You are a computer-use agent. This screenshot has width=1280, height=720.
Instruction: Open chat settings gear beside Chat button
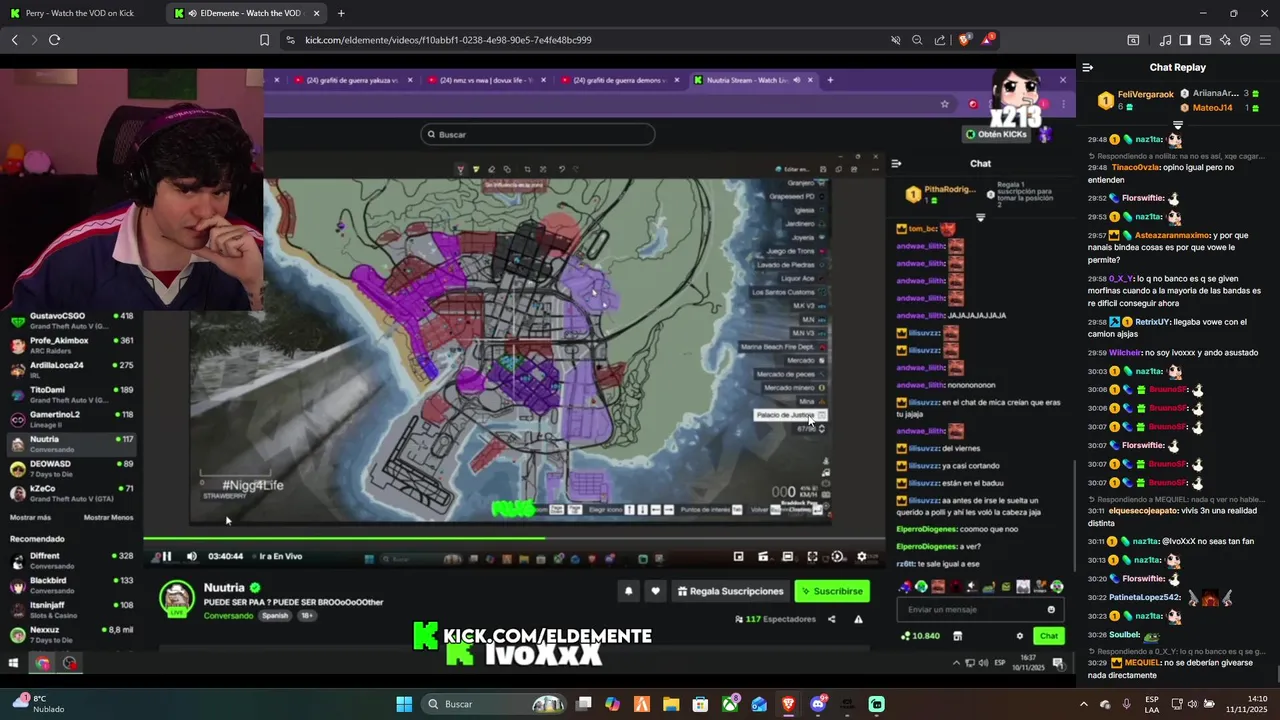point(1020,636)
